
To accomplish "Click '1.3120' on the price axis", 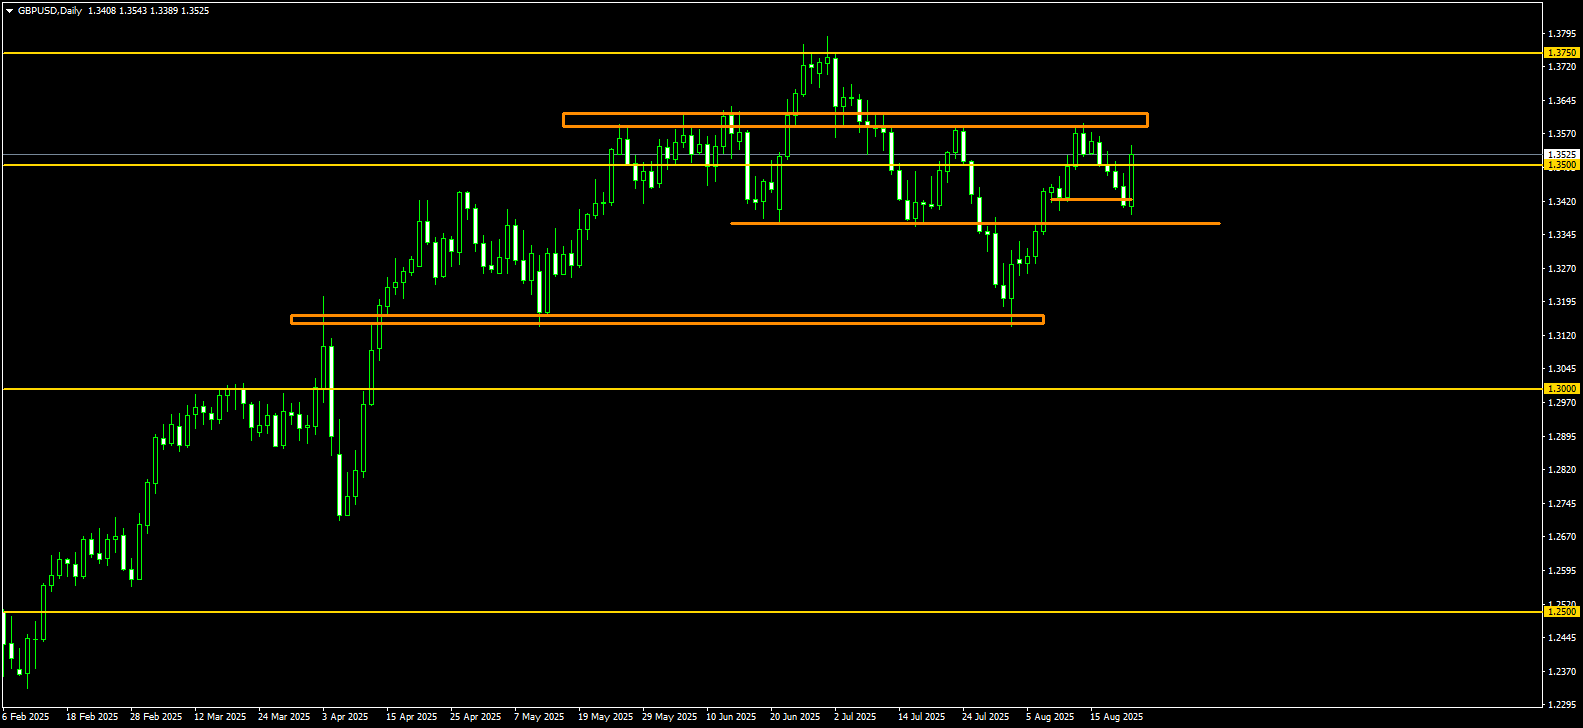I will click(x=1562, y=336).
